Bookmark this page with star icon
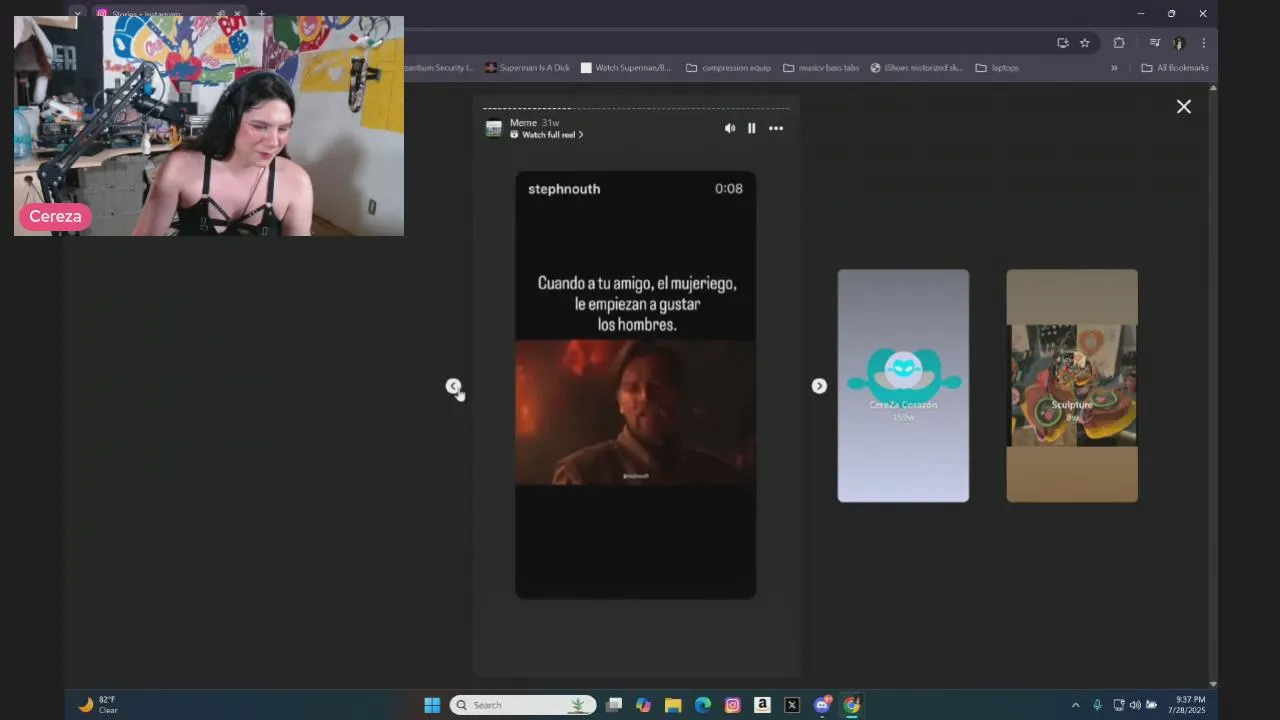Viewport: 1280px width, 720px height. [1085, 43]
